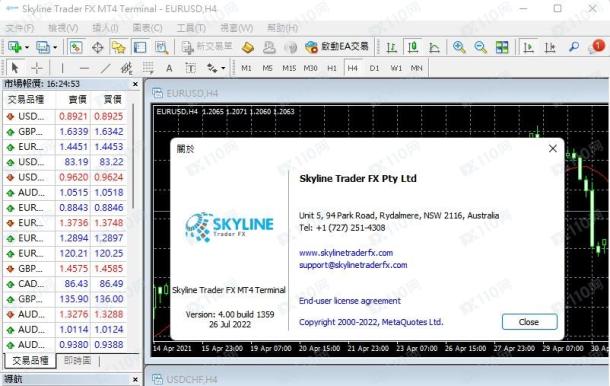Switch timeframe to M1
This screenshot has height=386, width=610.
pos(246,68)
